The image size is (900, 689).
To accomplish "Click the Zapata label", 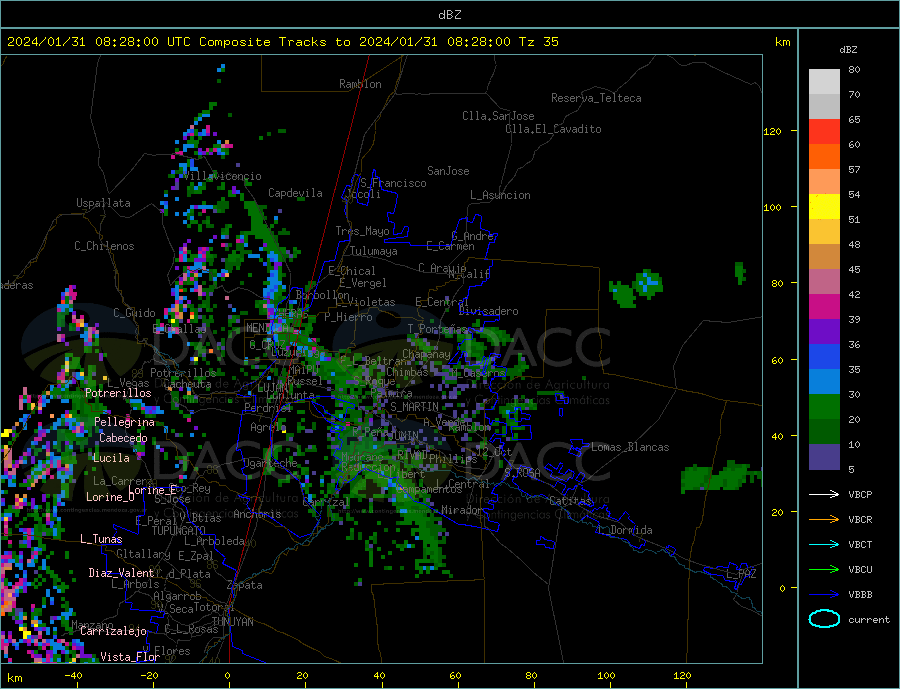I will click(245, 586).
